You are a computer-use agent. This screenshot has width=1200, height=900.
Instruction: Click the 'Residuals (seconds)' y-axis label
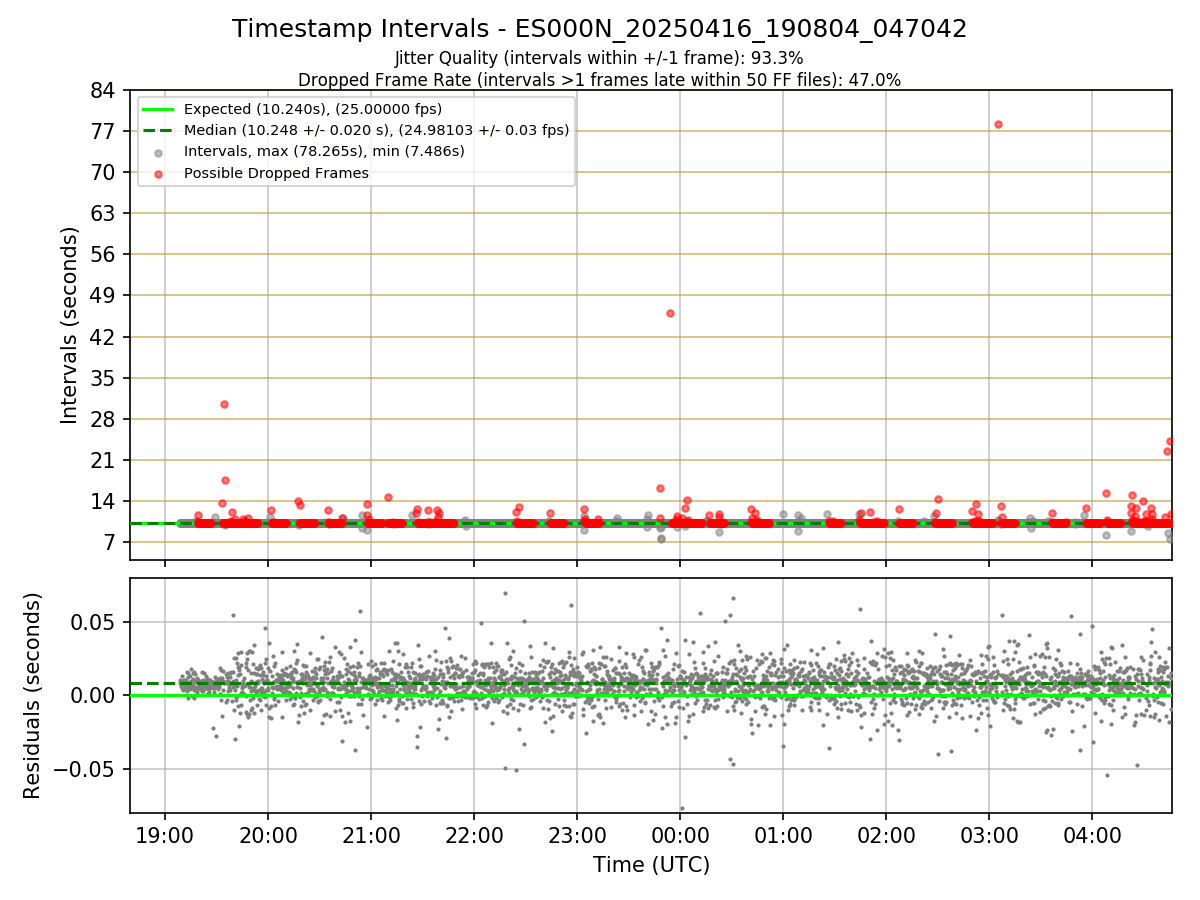click(x=33, y=695)
